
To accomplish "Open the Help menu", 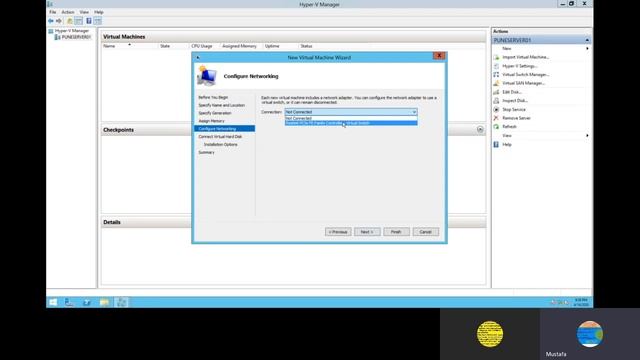I will coord(99,12).
